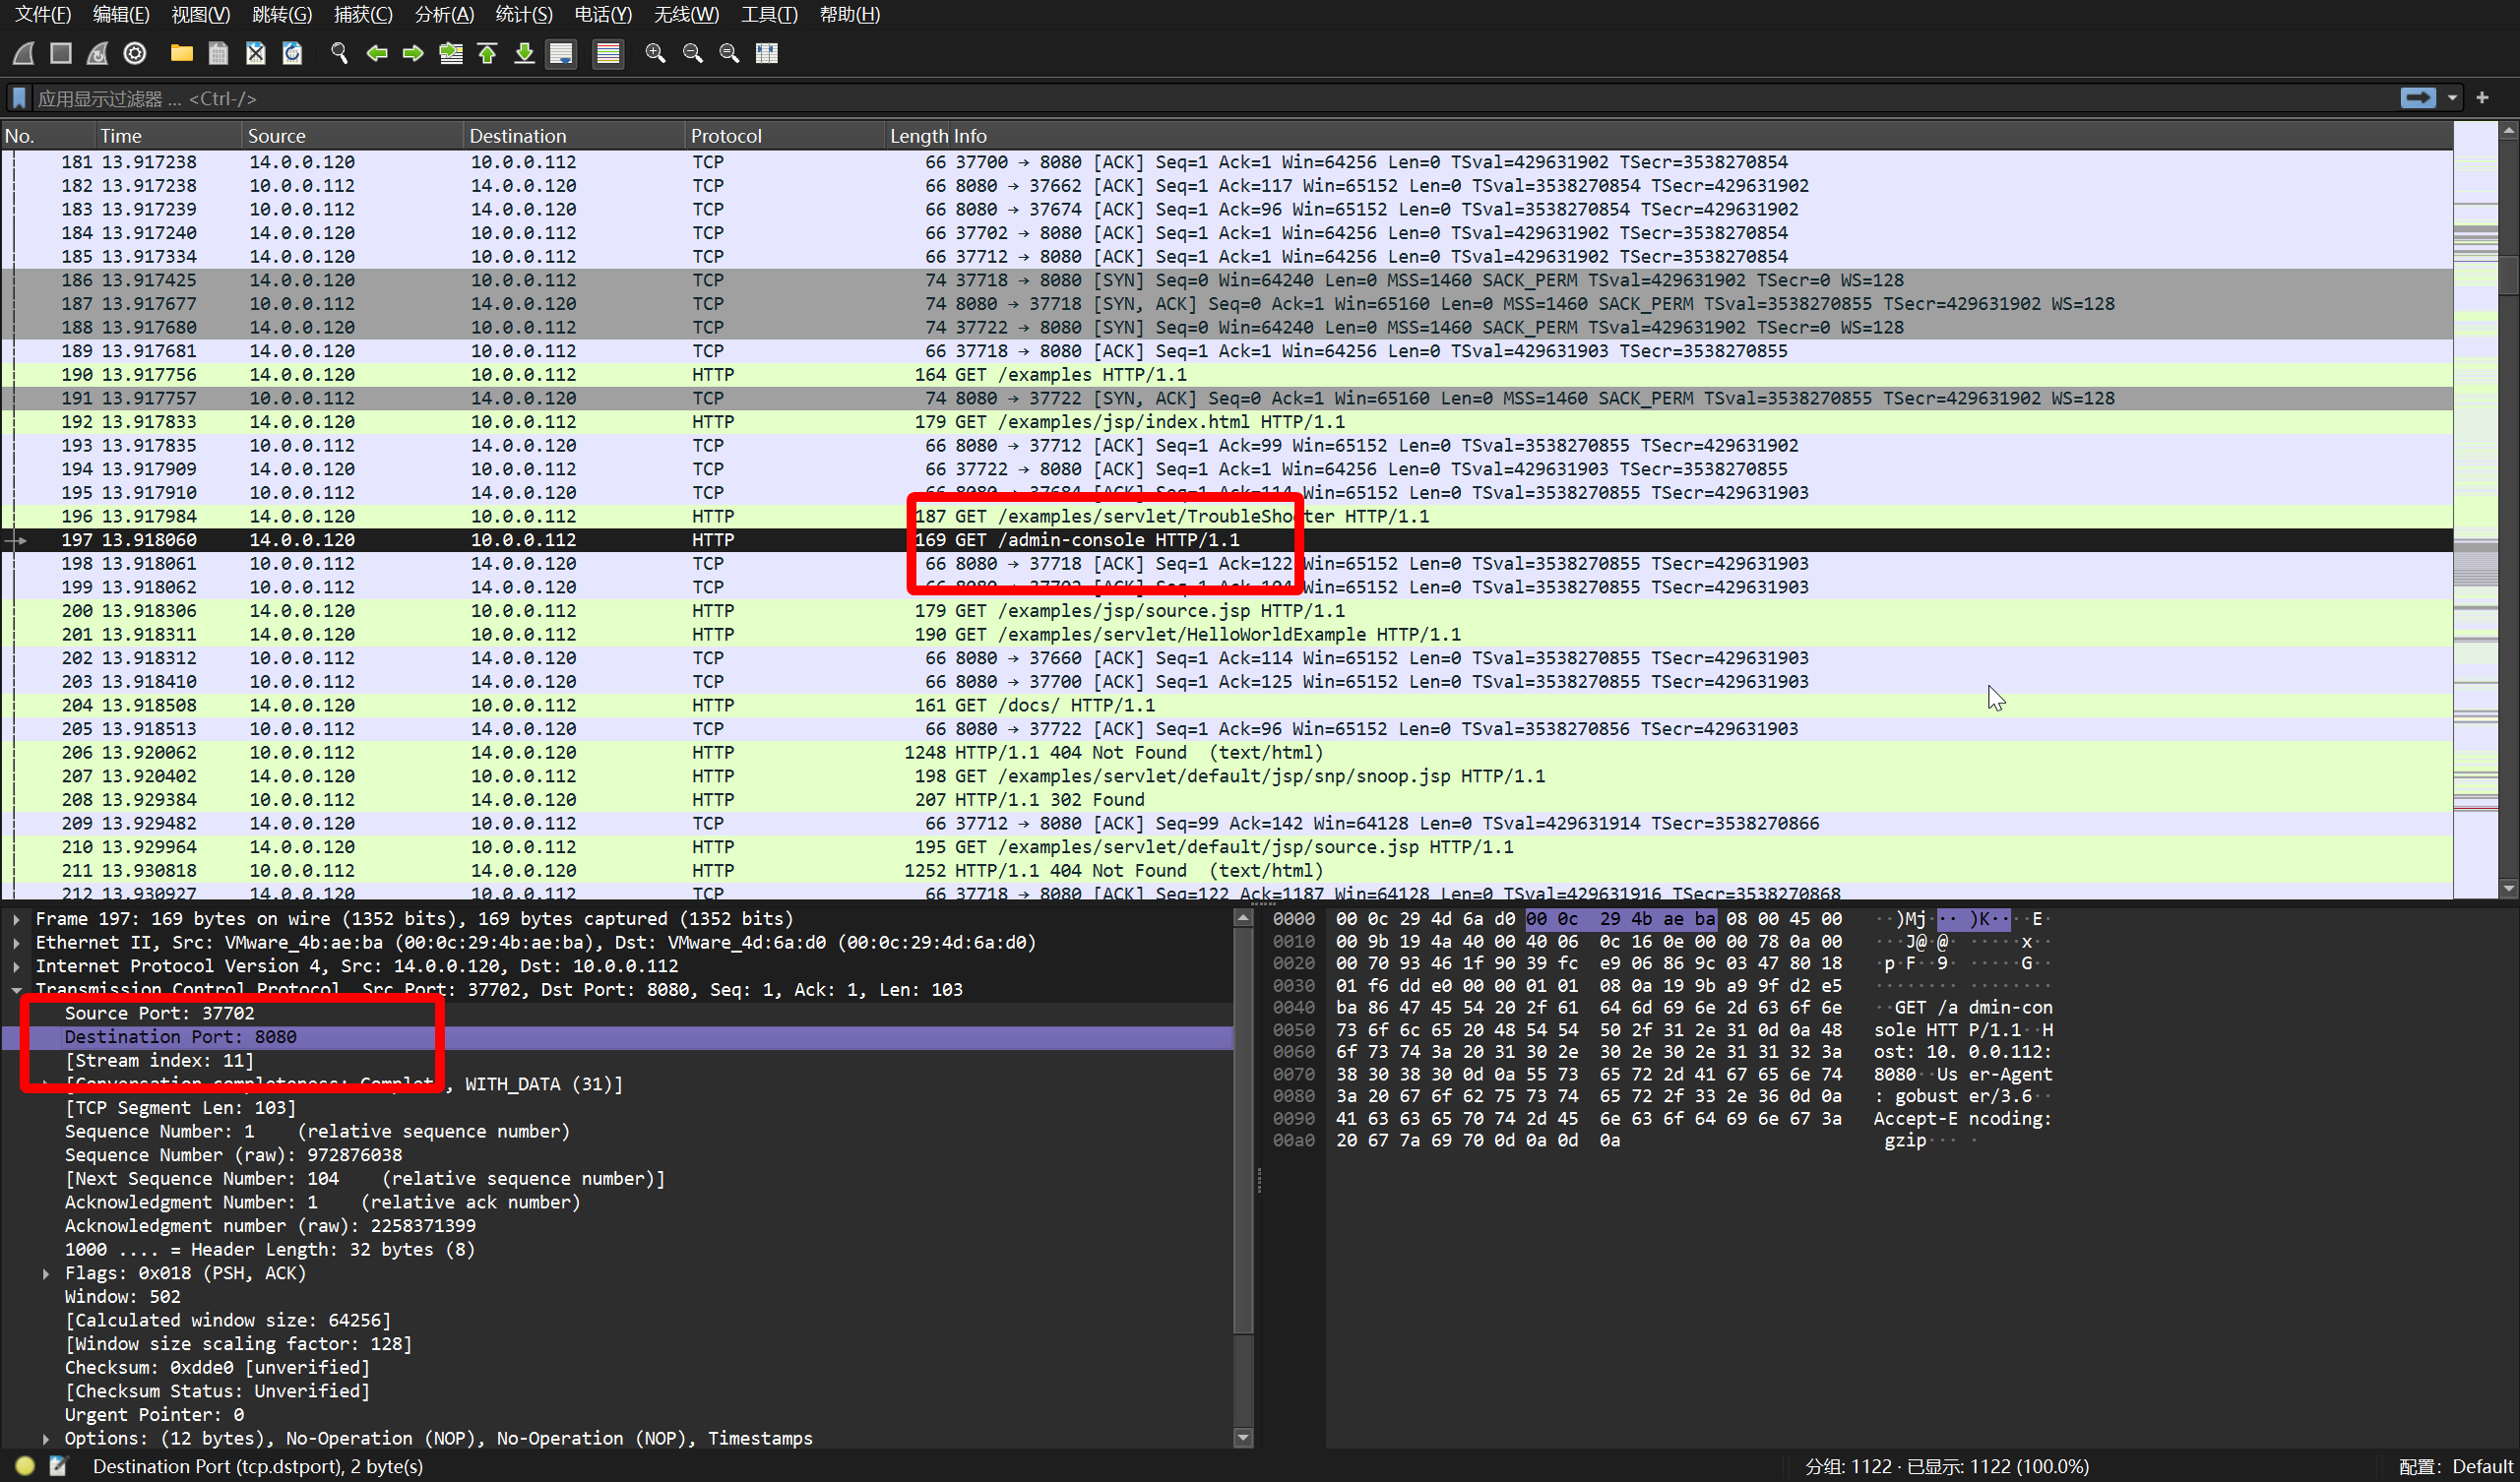Image resolution: width=2520 pixels, height=1482 pixels.
Task: Sort by the Protocol column header
Action: 784,136
